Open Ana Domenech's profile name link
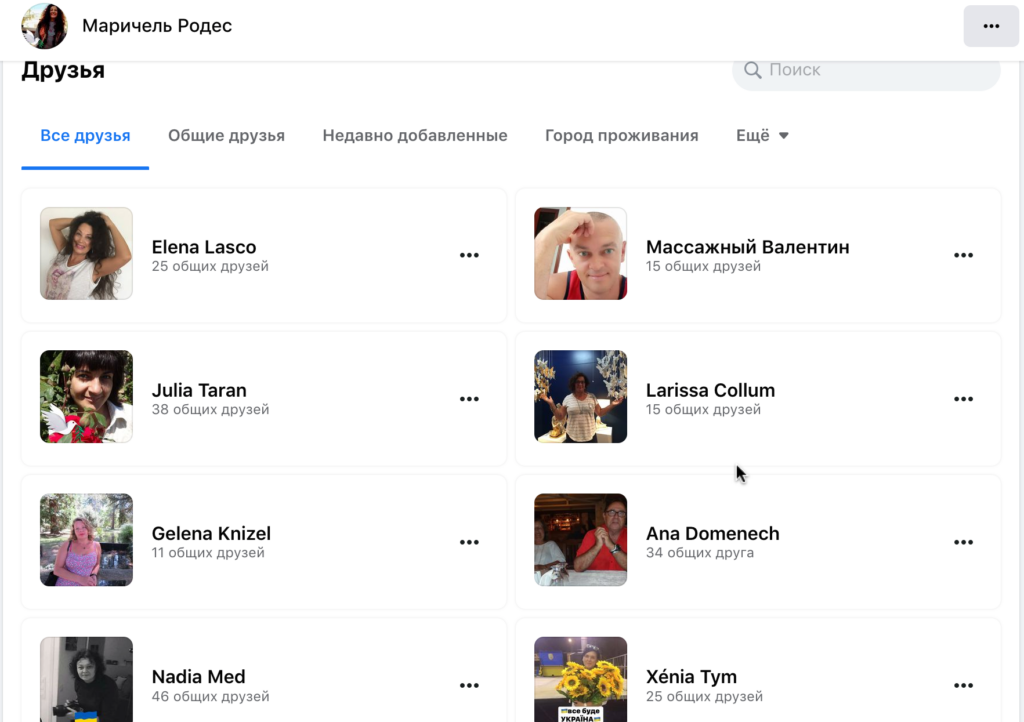1024x722 pixels. tap(712, 533)
